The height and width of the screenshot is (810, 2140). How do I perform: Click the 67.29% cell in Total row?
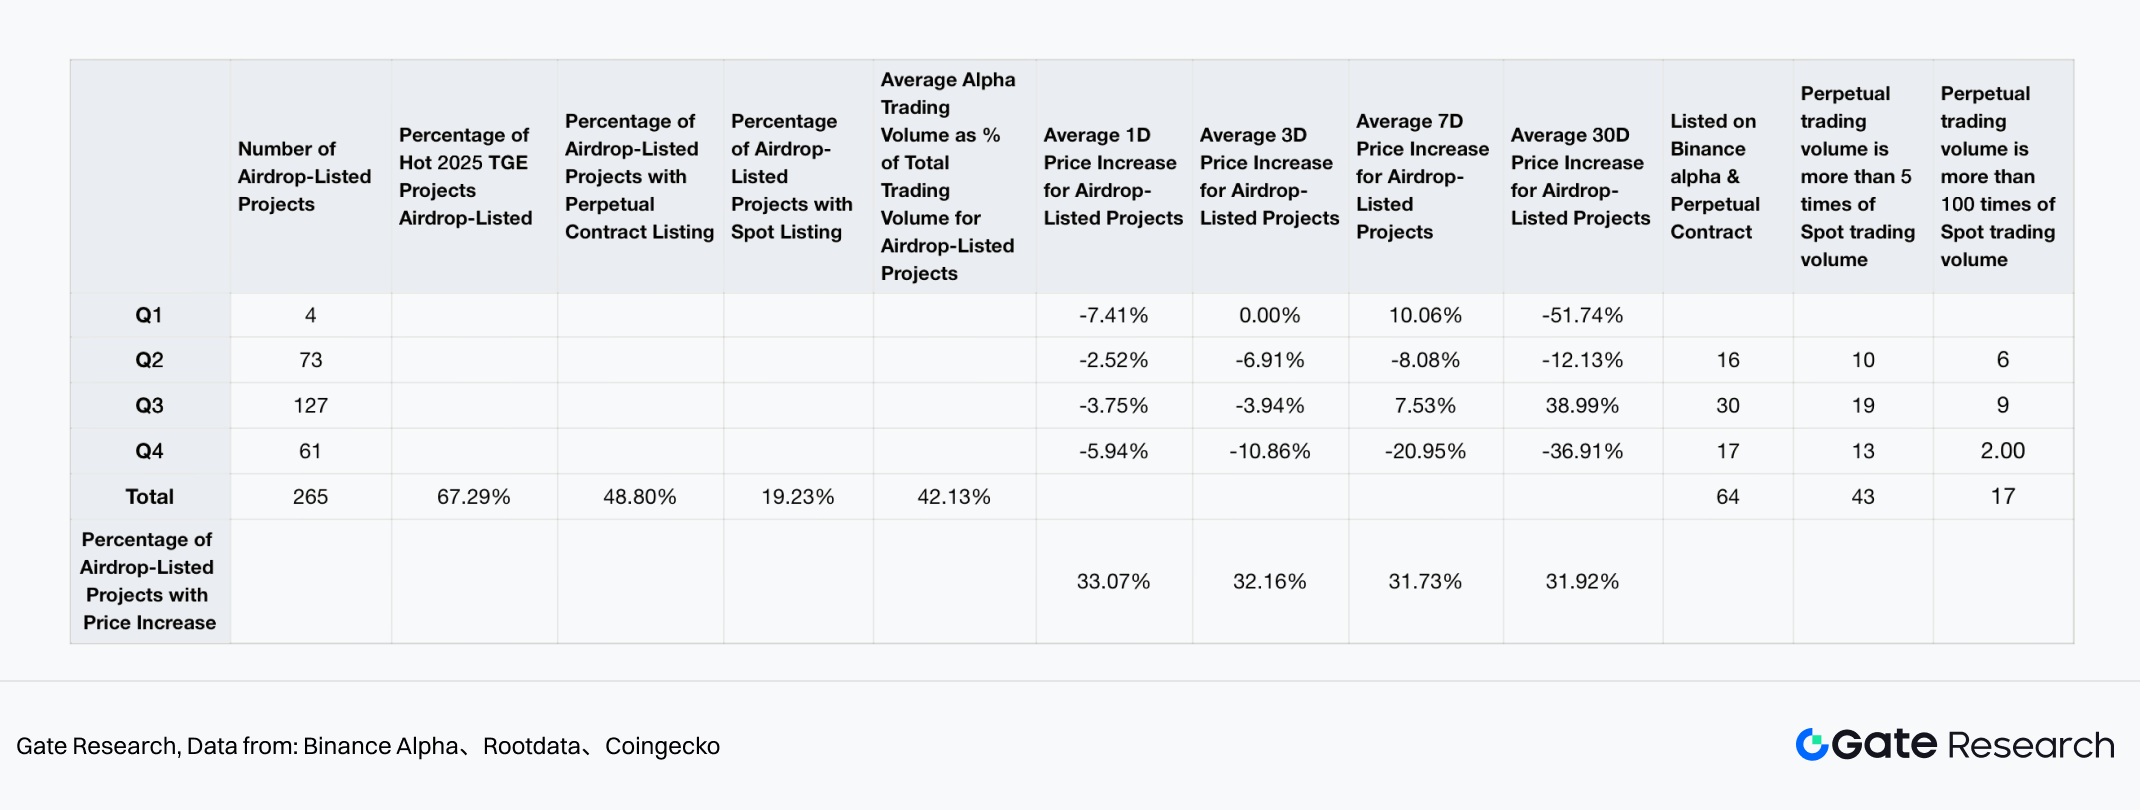tap(473, 497)
